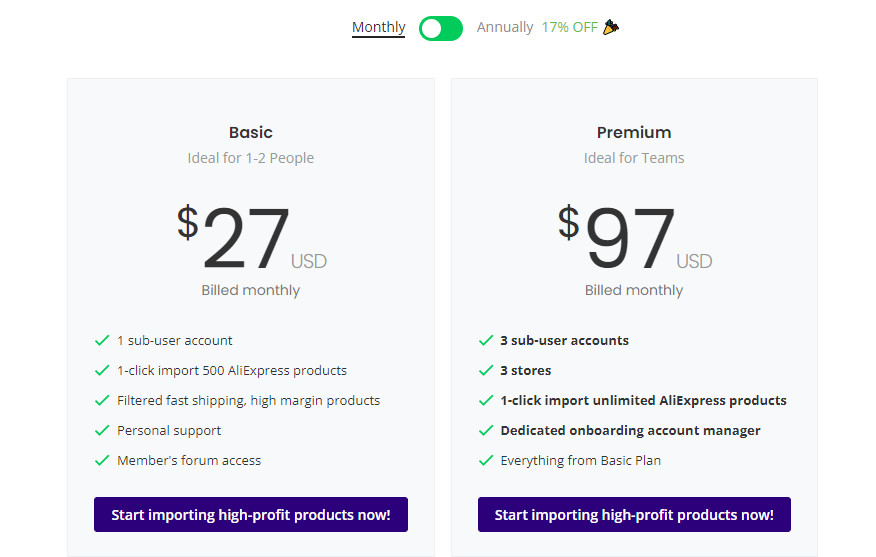
Task: Click the checkmark next to 1 sub-user account
Action: click(102, 340)
